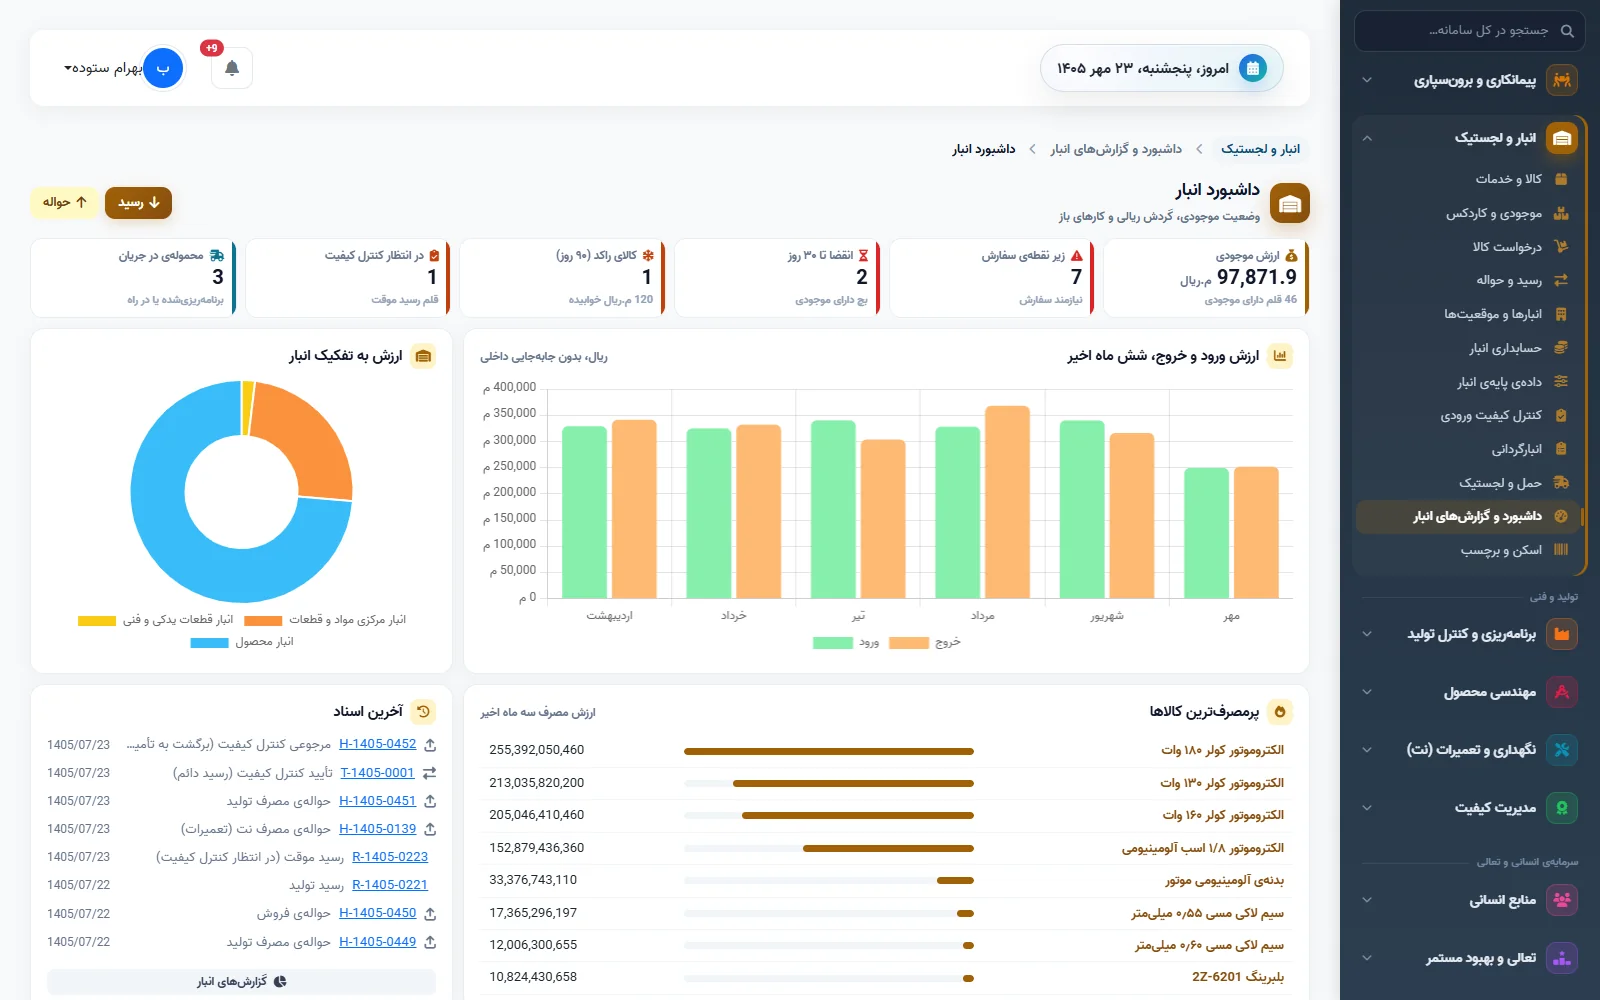
Task: Click the منابع انسانی people icon
Action: (1562, 900)
